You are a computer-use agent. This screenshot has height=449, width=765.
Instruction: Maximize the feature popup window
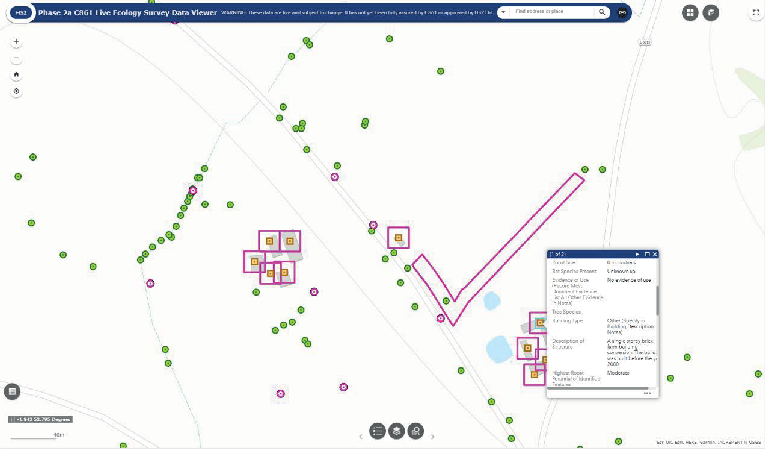tap(647, 254)
